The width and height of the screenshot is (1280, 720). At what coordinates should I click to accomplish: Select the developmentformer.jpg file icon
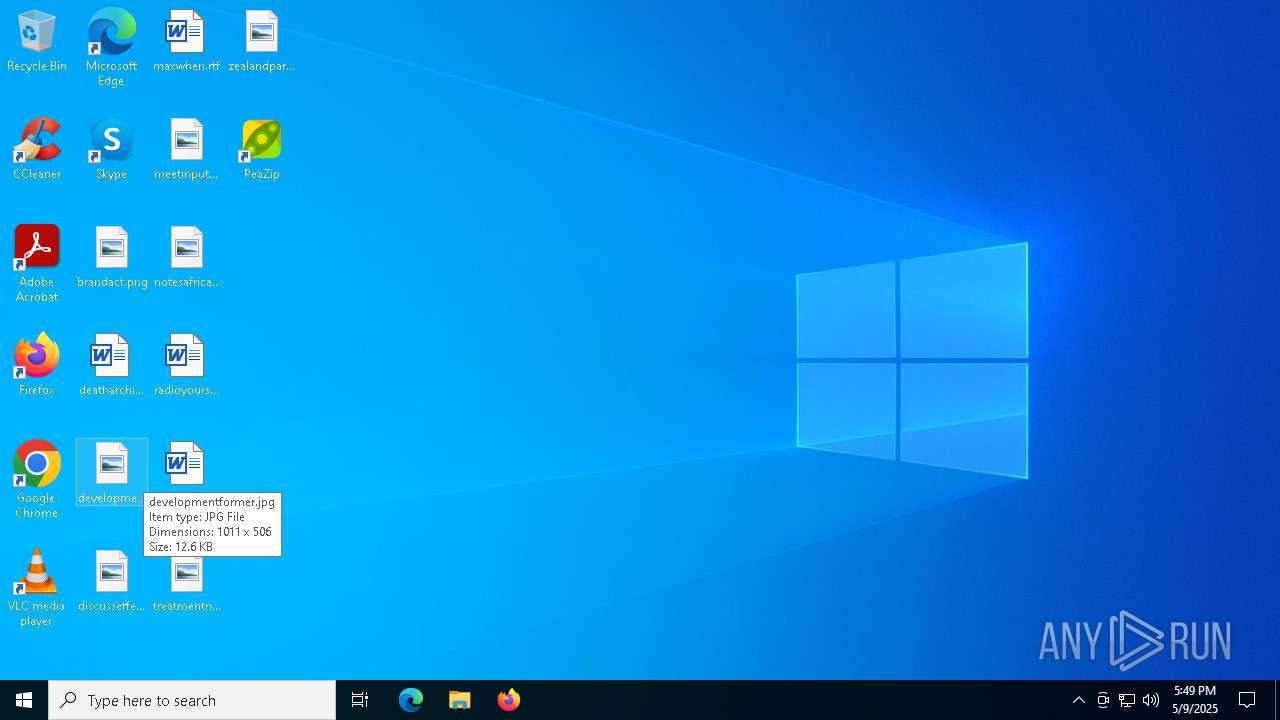point(111,472)
